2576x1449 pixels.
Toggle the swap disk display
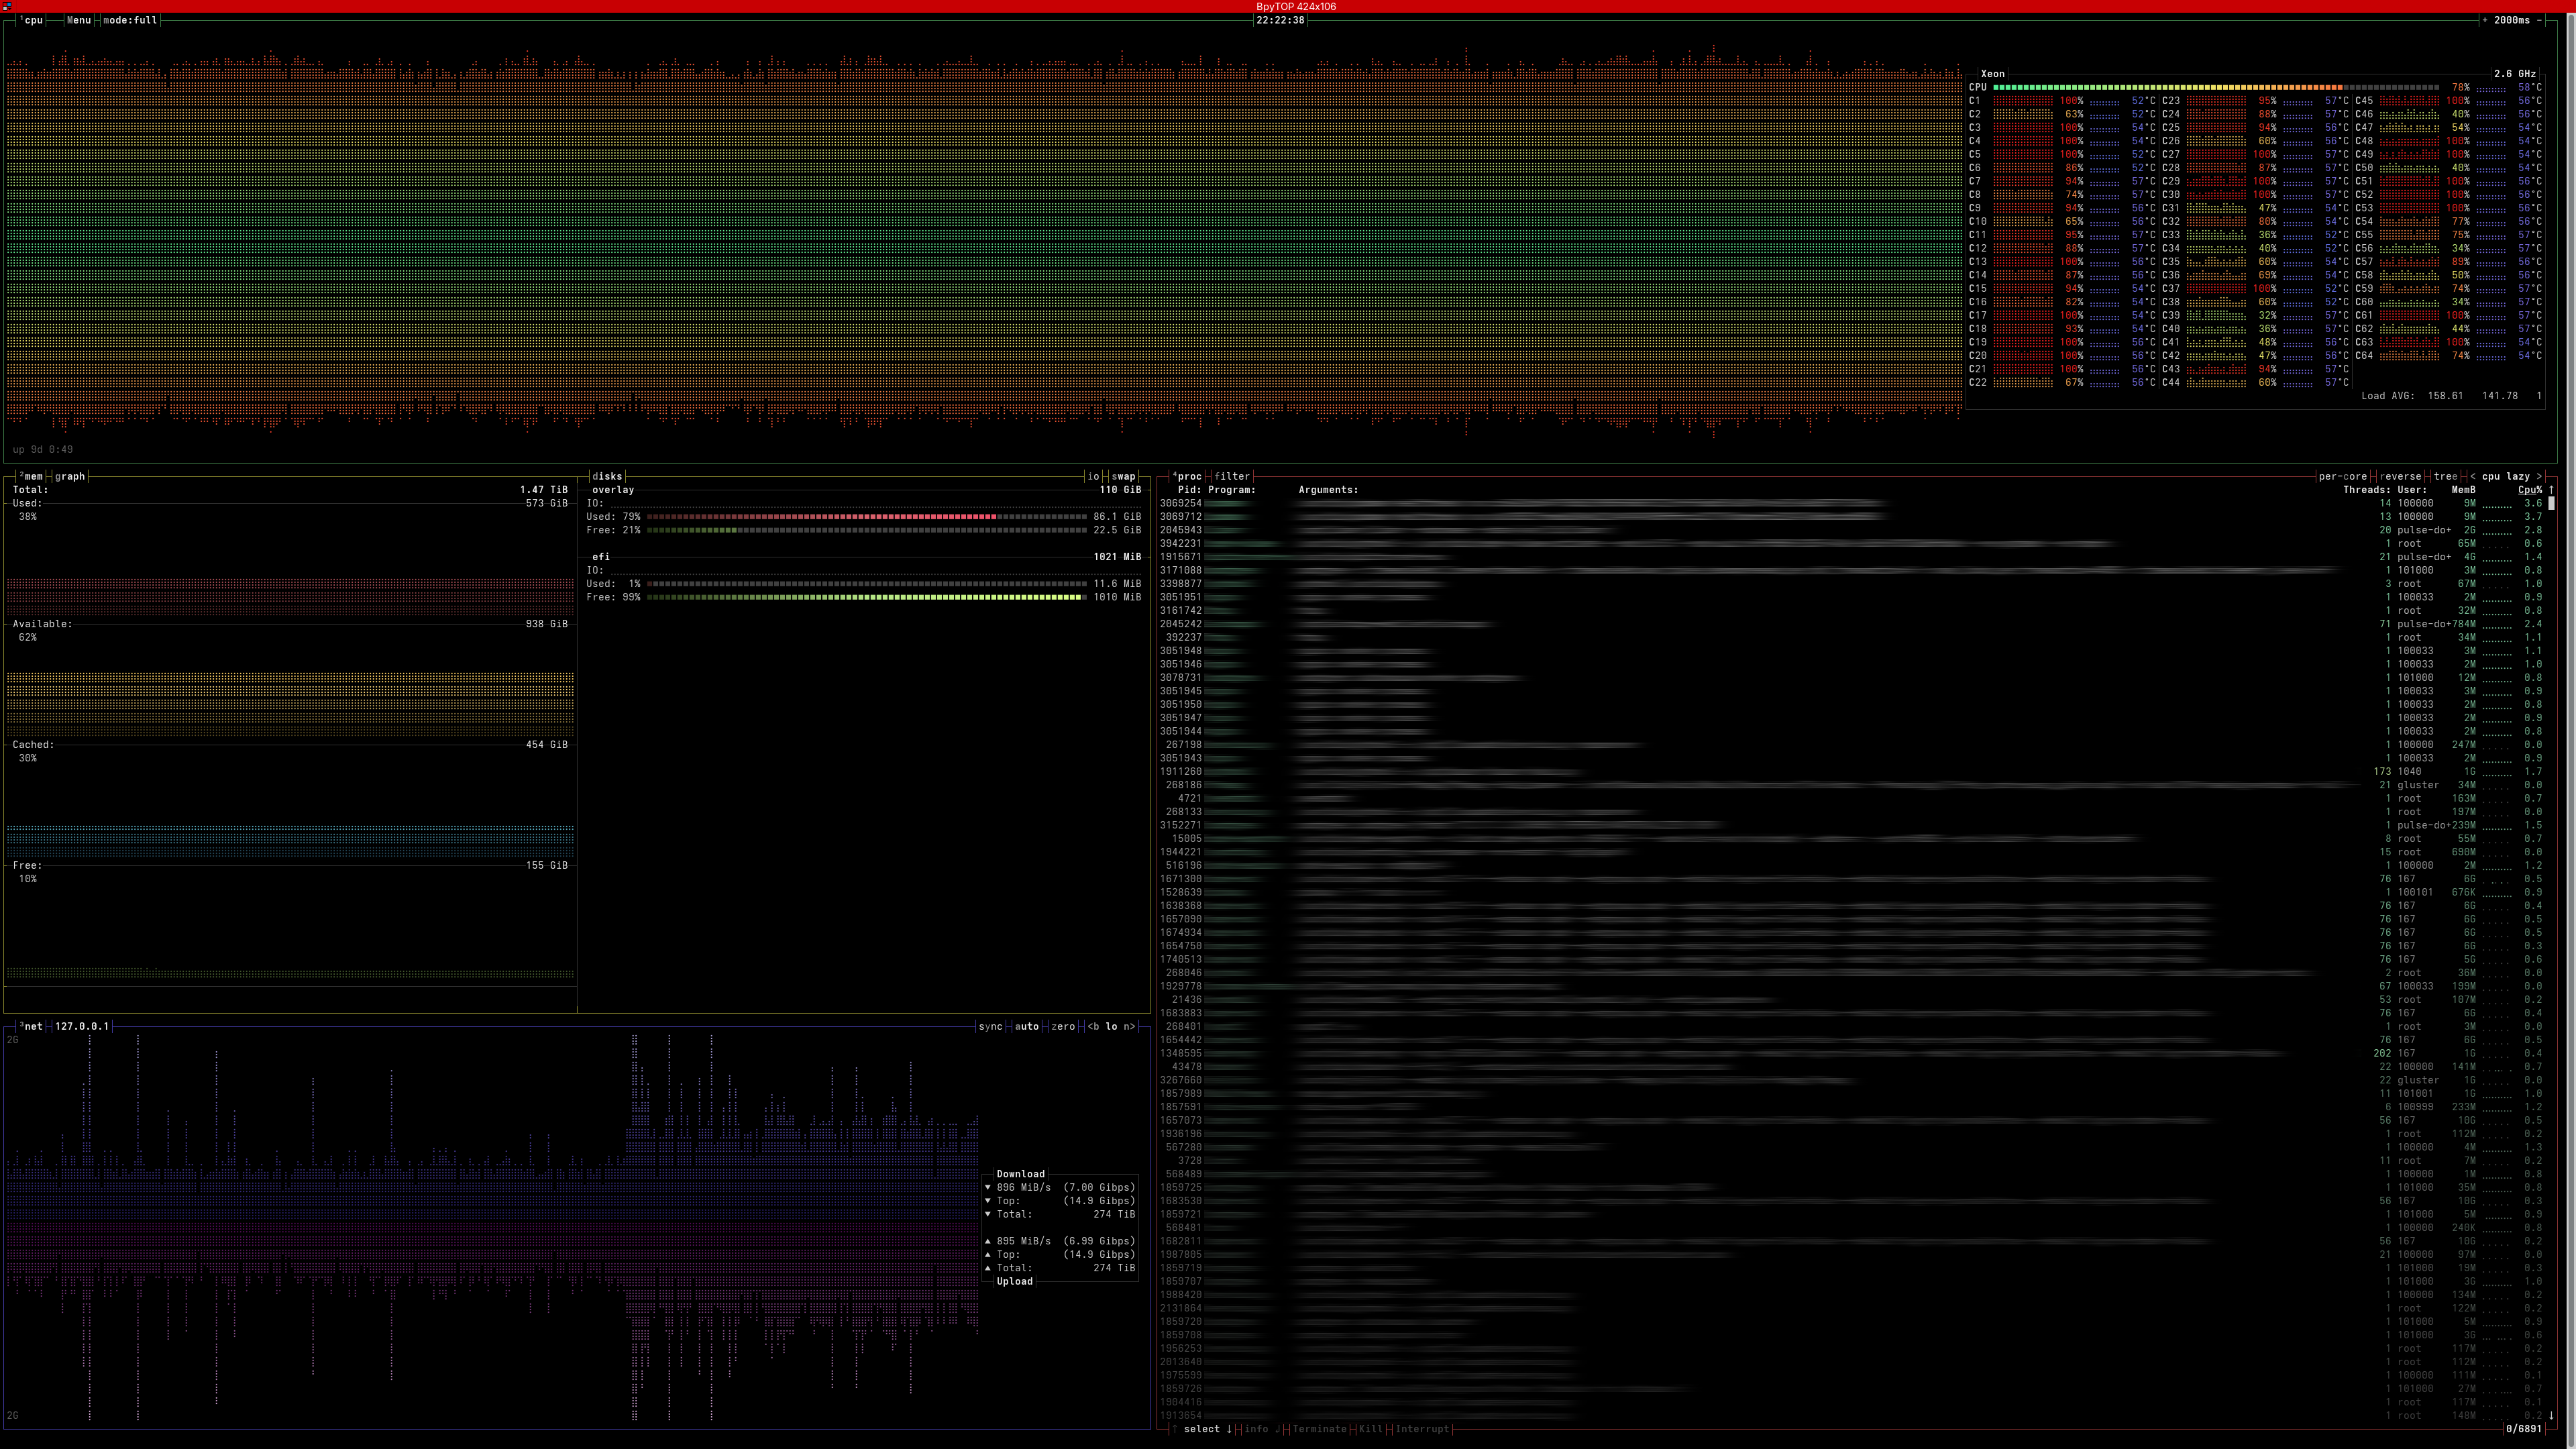(x=1124, y=476)
